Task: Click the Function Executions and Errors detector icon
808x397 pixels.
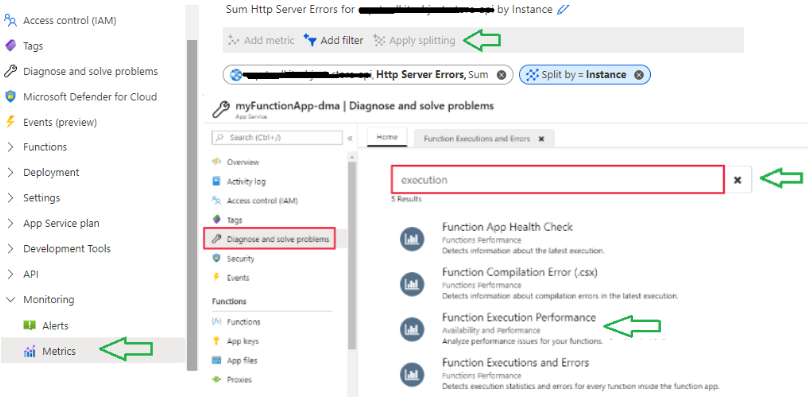Action: [412, 374]
